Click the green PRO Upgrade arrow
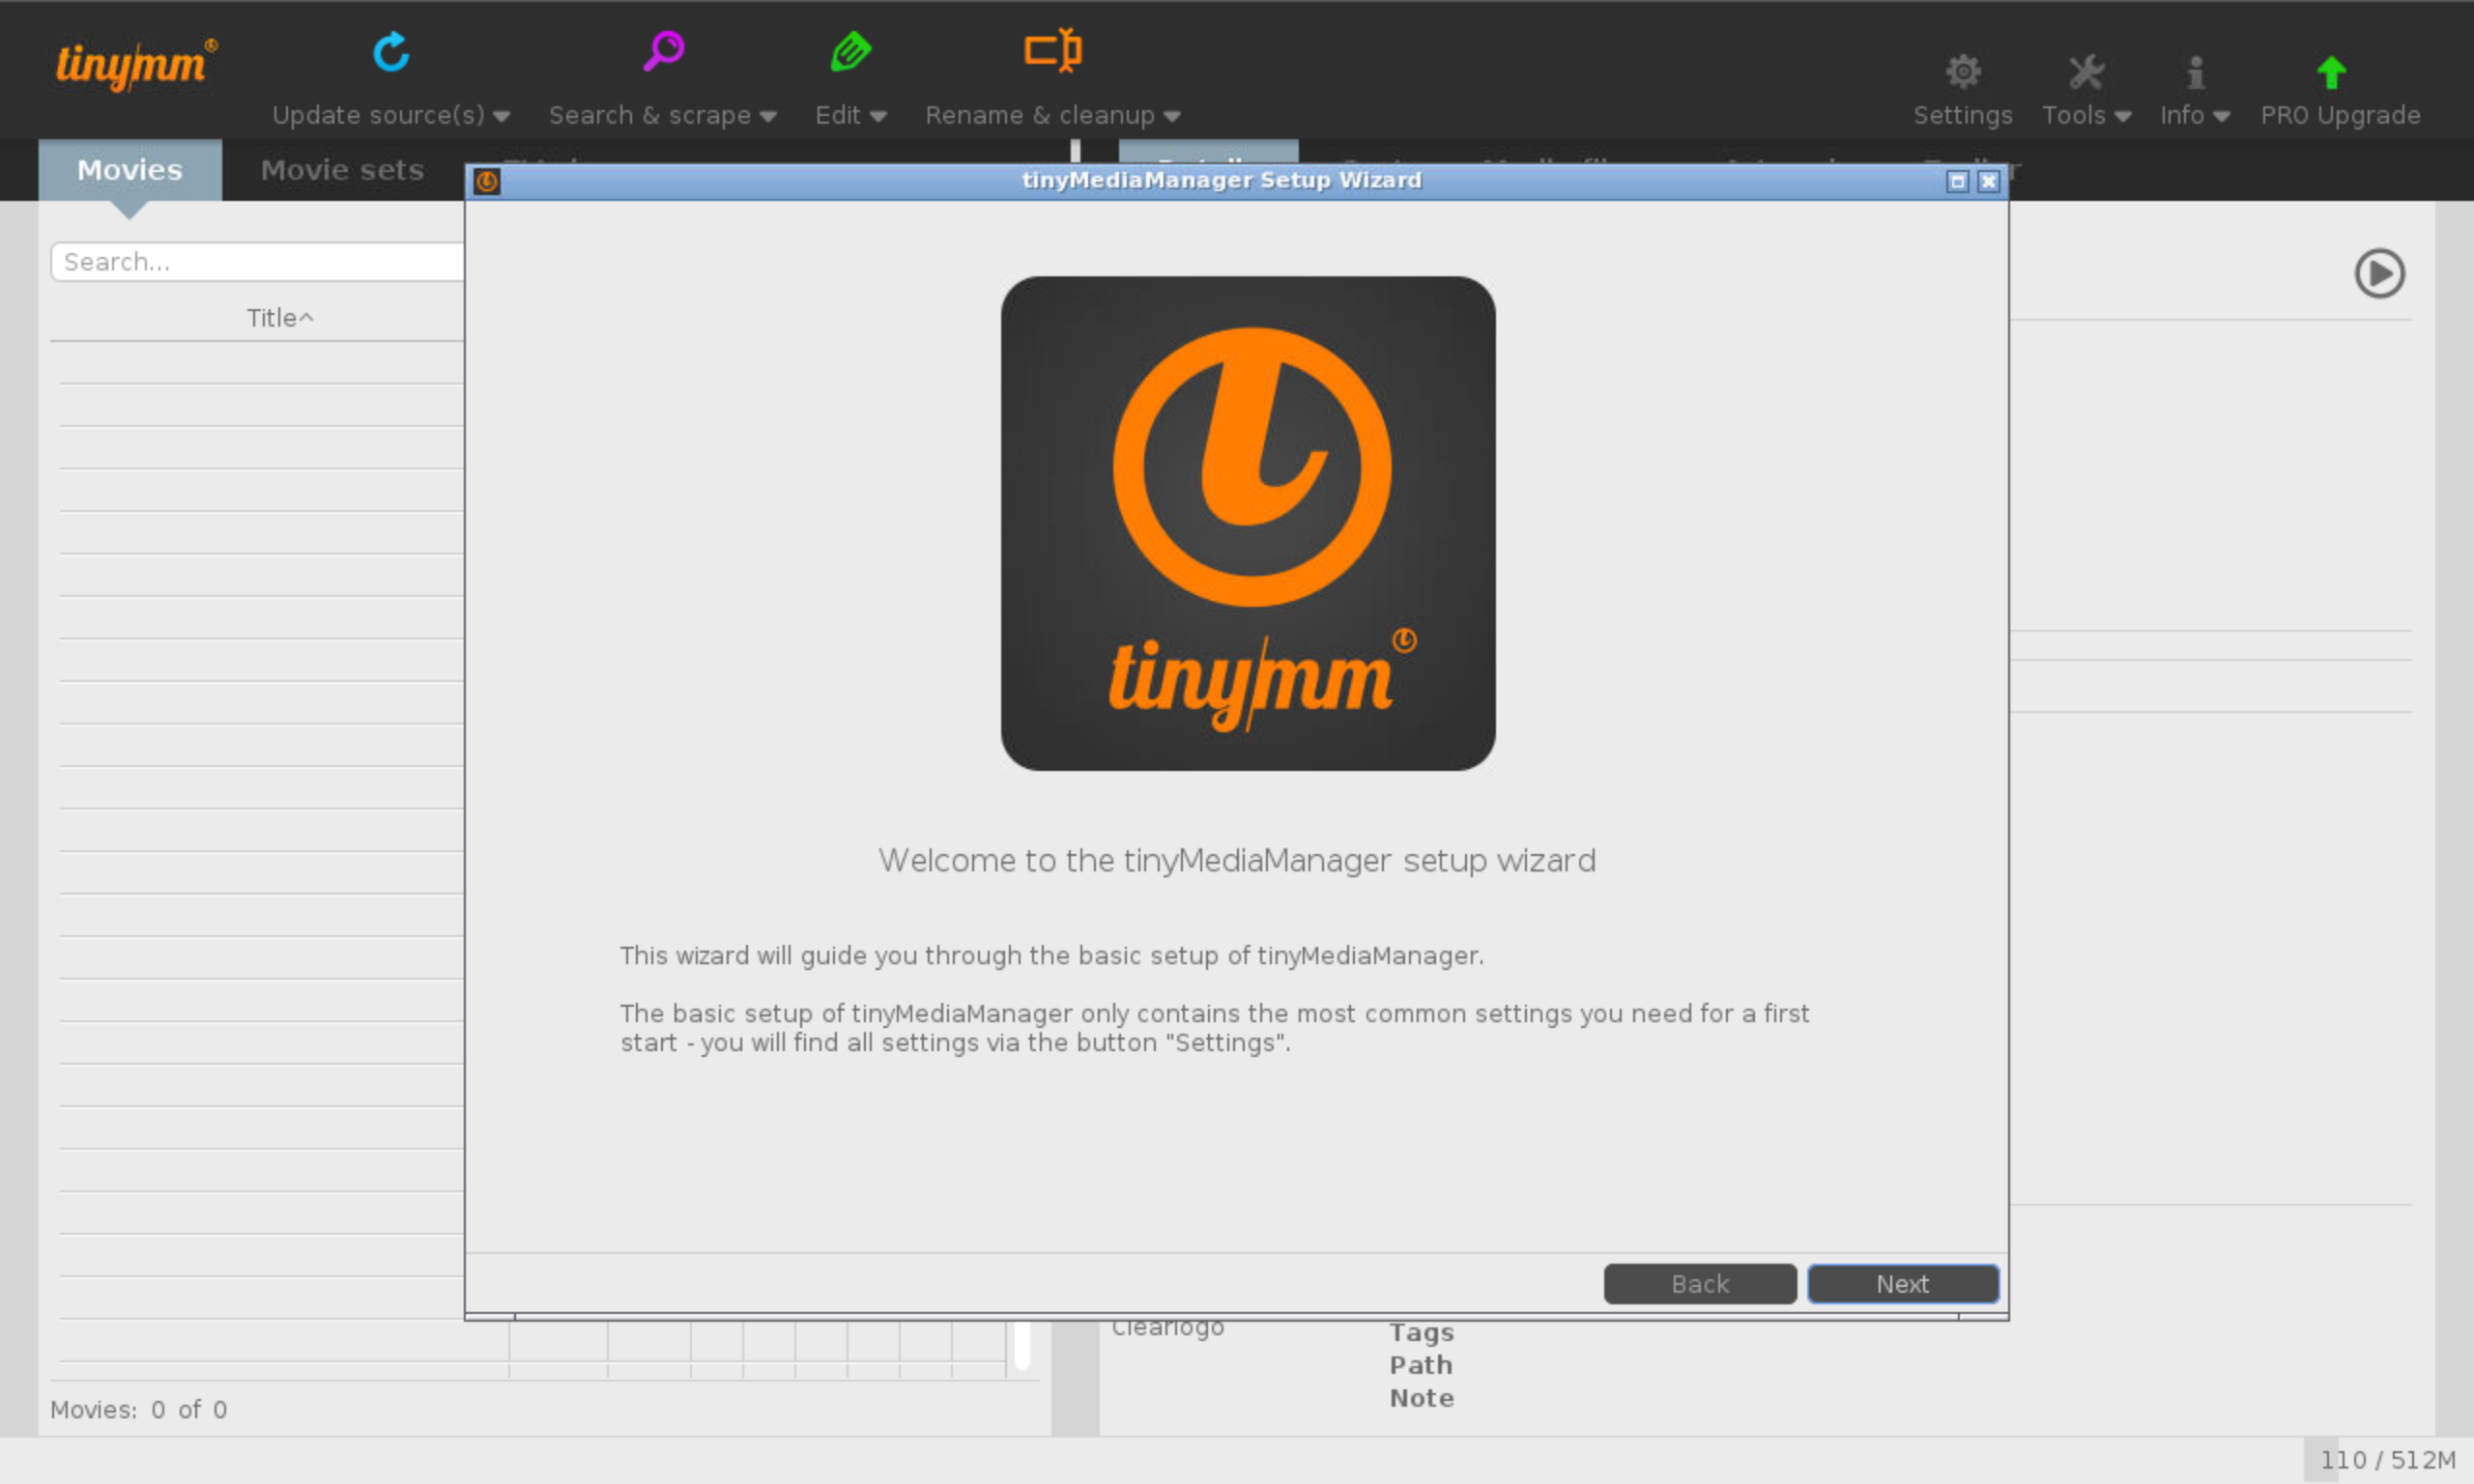Screen dimensions: 2474x1484 click(2331, 72)
